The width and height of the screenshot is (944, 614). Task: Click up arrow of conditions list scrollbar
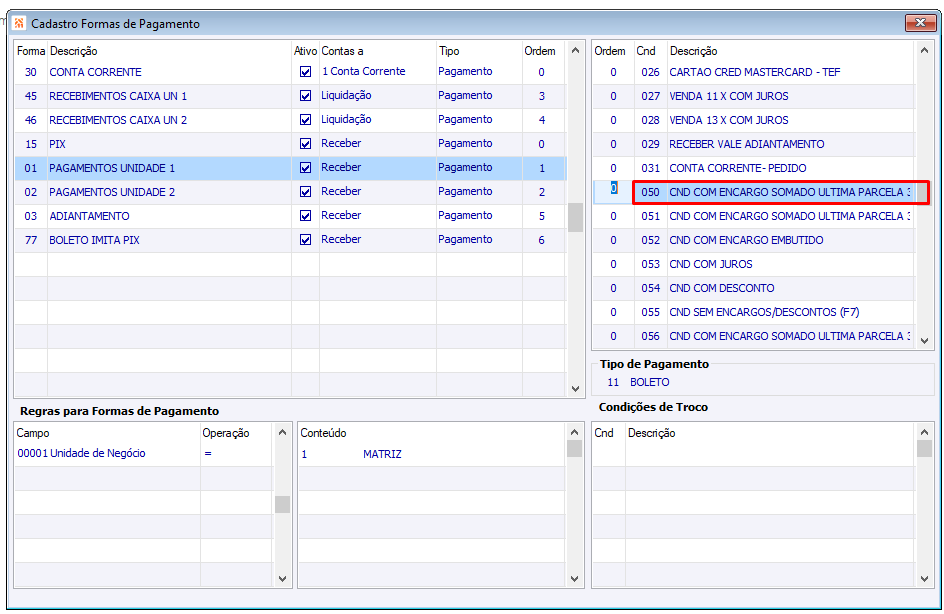coord(924,51)
